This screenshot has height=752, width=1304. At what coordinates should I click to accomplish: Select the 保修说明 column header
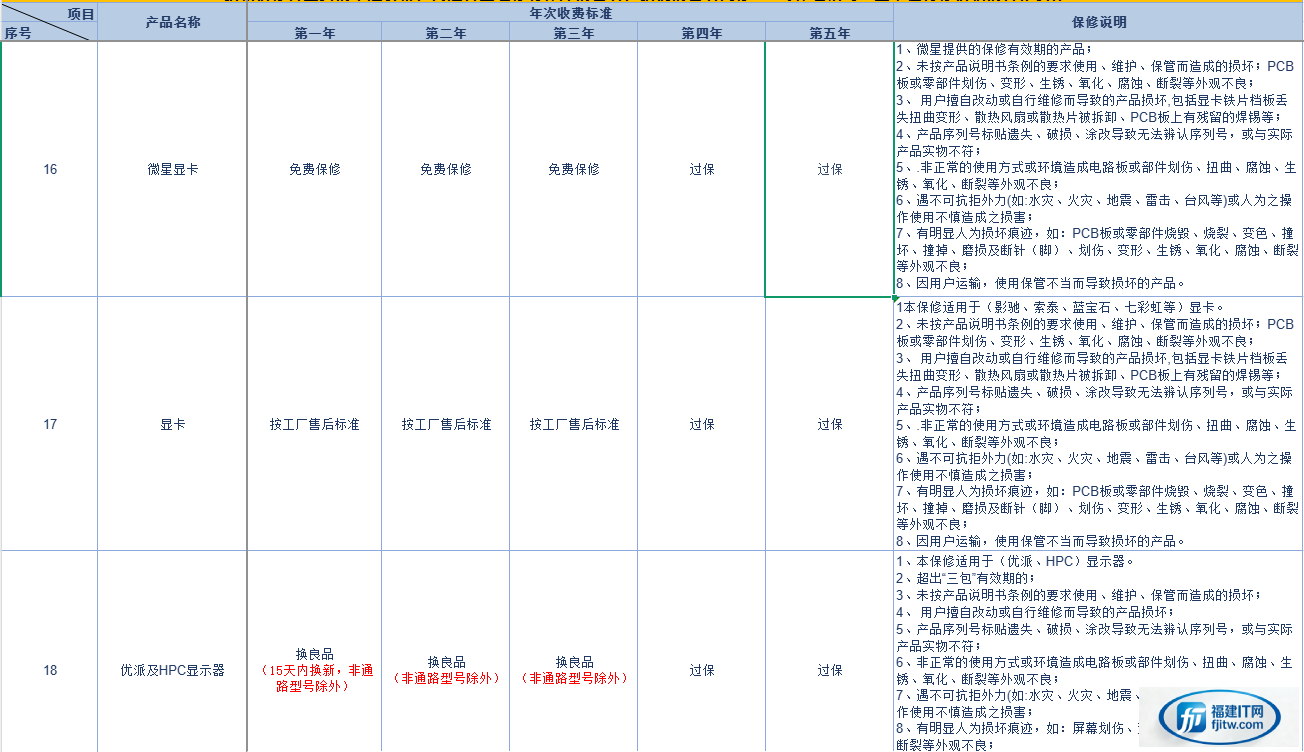pyautogui.click(x=1097, y=22)
